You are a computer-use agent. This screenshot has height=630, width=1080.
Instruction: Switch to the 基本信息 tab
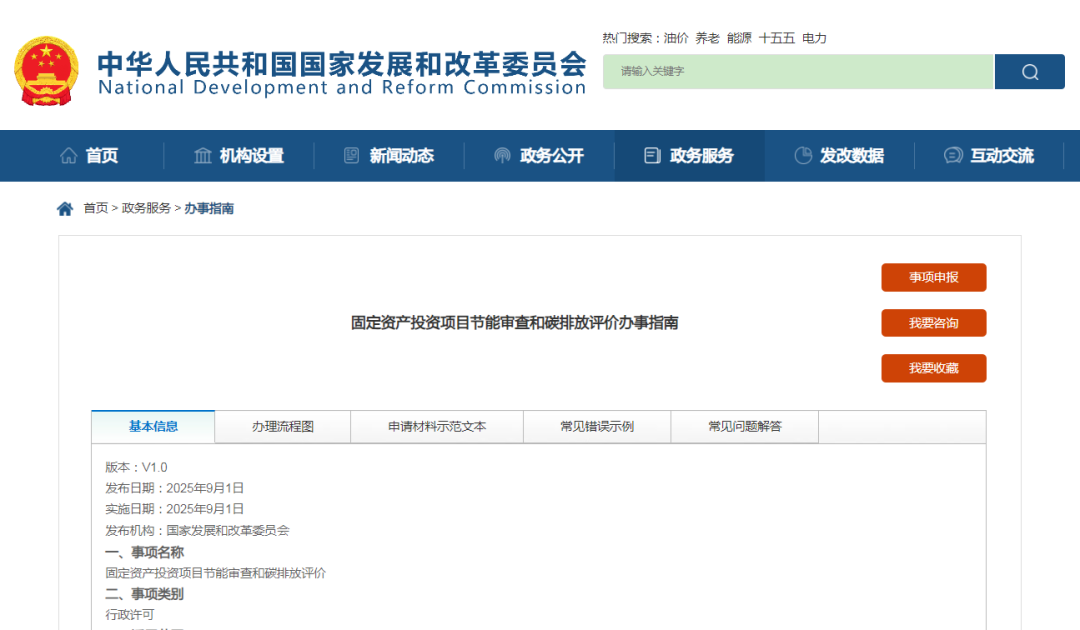coord(153,427)
